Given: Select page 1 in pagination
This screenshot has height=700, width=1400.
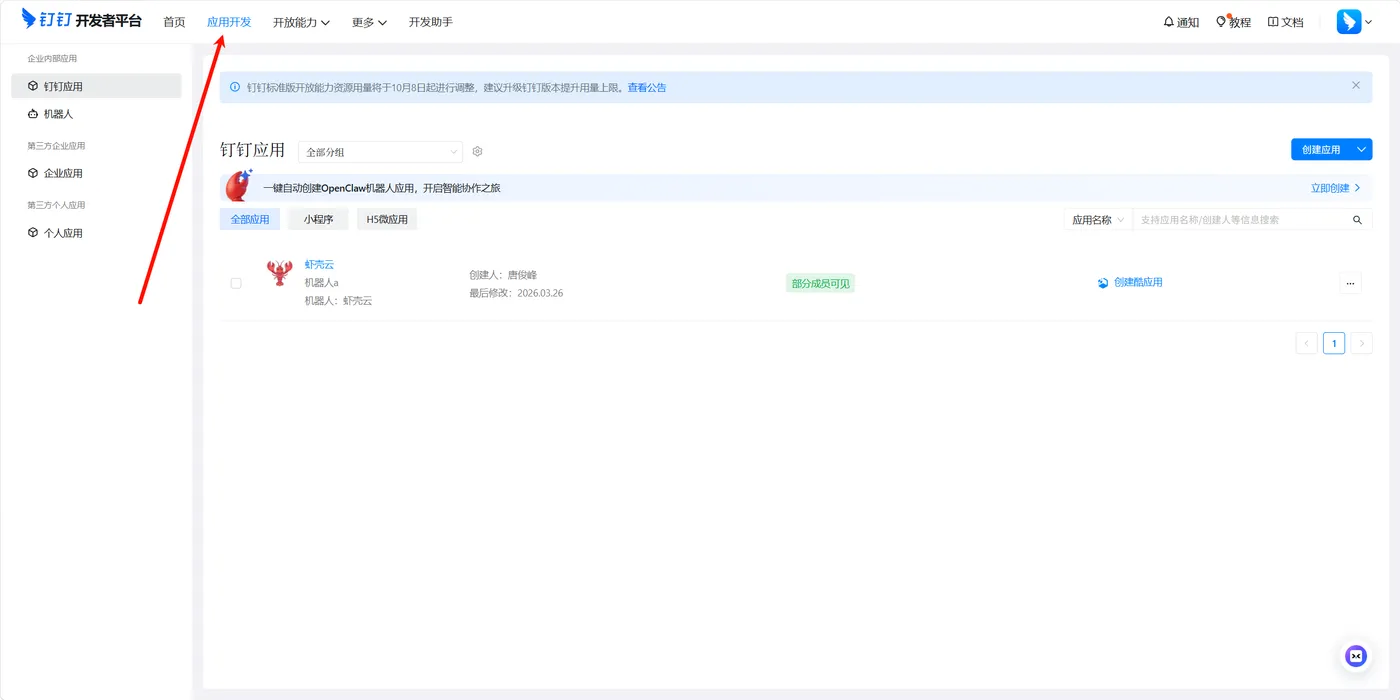Looking at the screenshot, I should [x=1334, y=343].
